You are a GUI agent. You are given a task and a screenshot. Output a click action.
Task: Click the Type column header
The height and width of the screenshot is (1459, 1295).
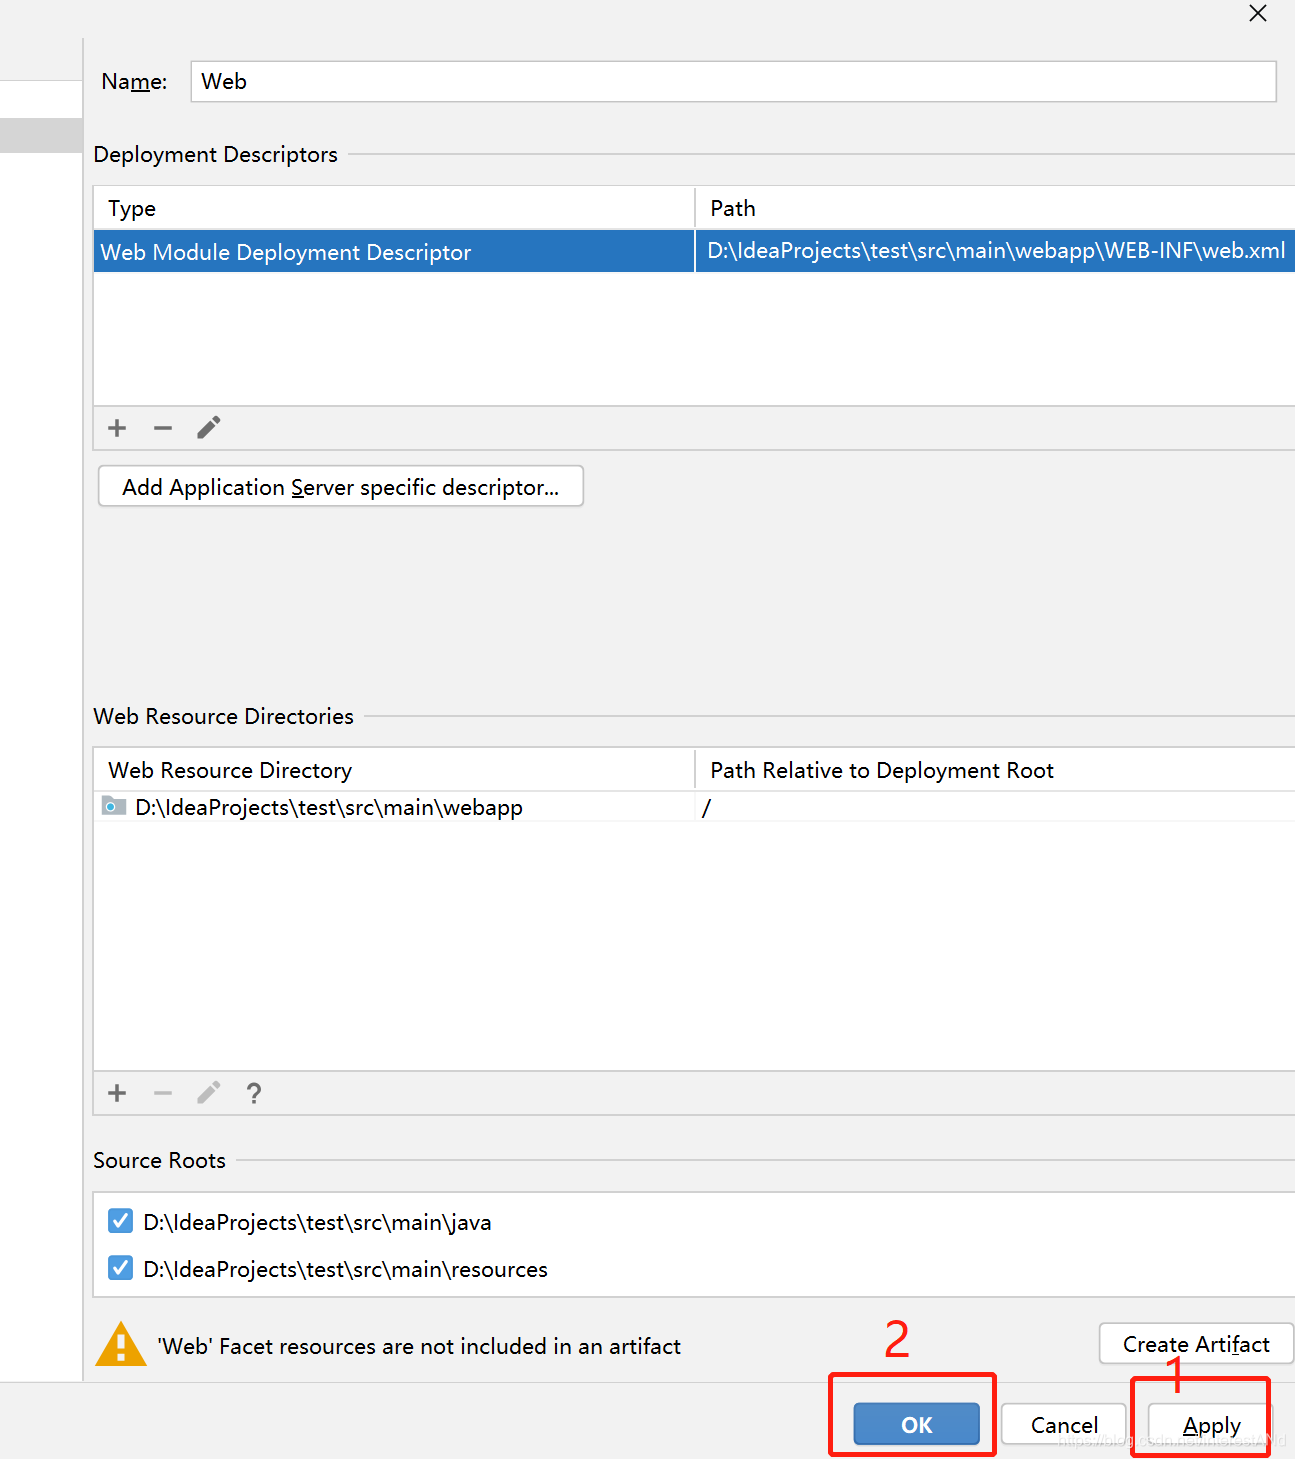[x=394, y=208]
